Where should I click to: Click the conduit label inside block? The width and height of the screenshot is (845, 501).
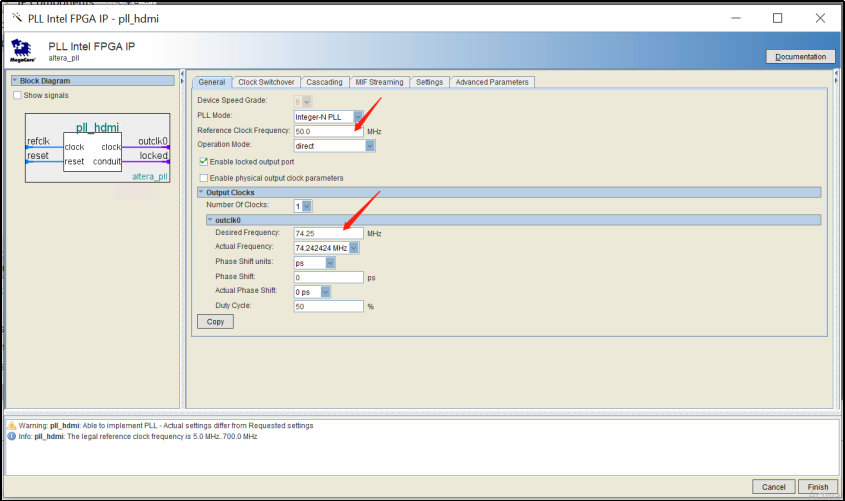[107, 162]
